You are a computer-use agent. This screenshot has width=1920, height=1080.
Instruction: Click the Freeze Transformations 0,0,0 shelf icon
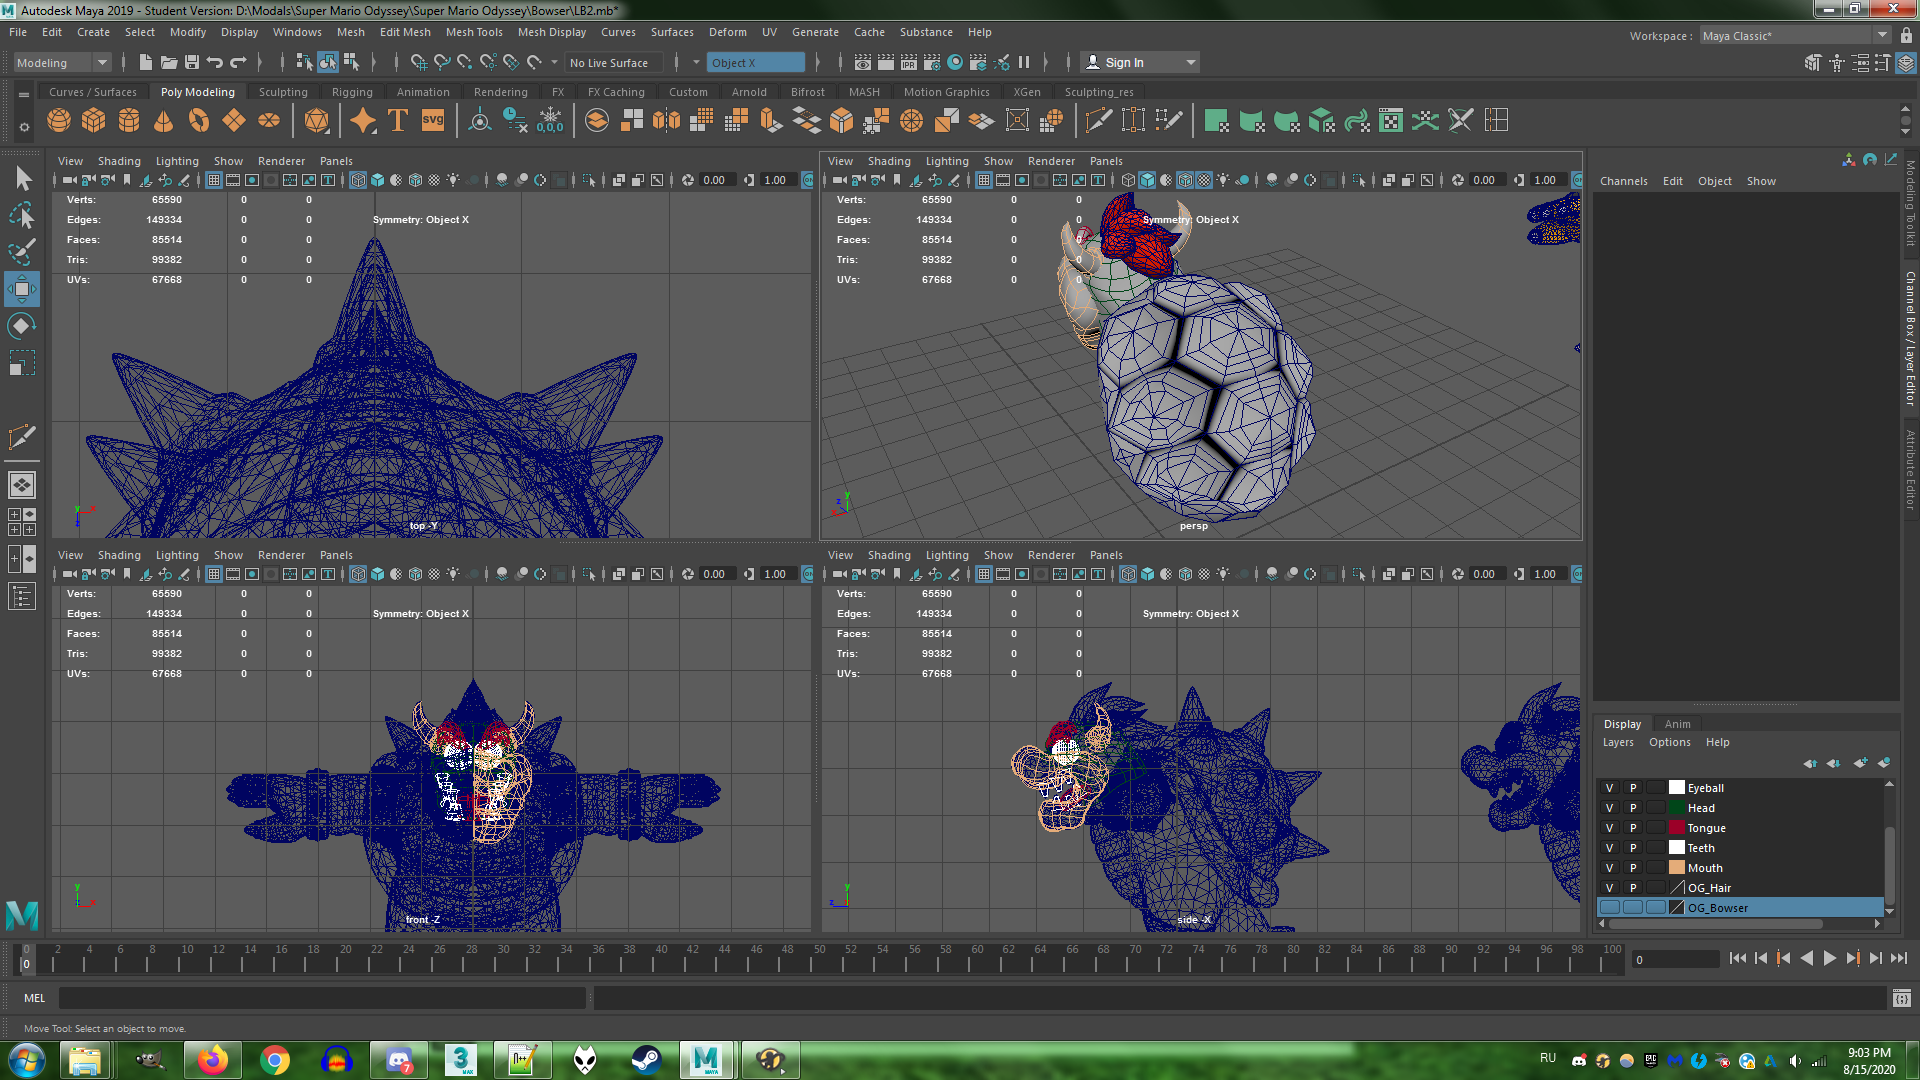[x=550, y=121]
